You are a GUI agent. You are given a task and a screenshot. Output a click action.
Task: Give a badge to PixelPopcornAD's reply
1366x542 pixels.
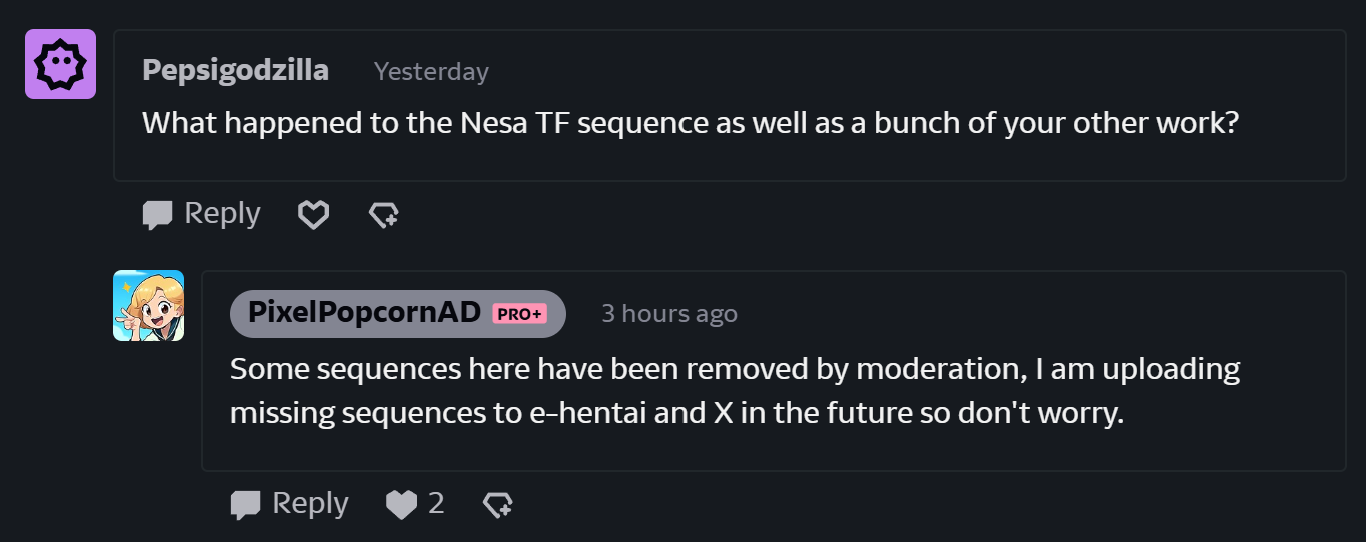pos(498,504)
